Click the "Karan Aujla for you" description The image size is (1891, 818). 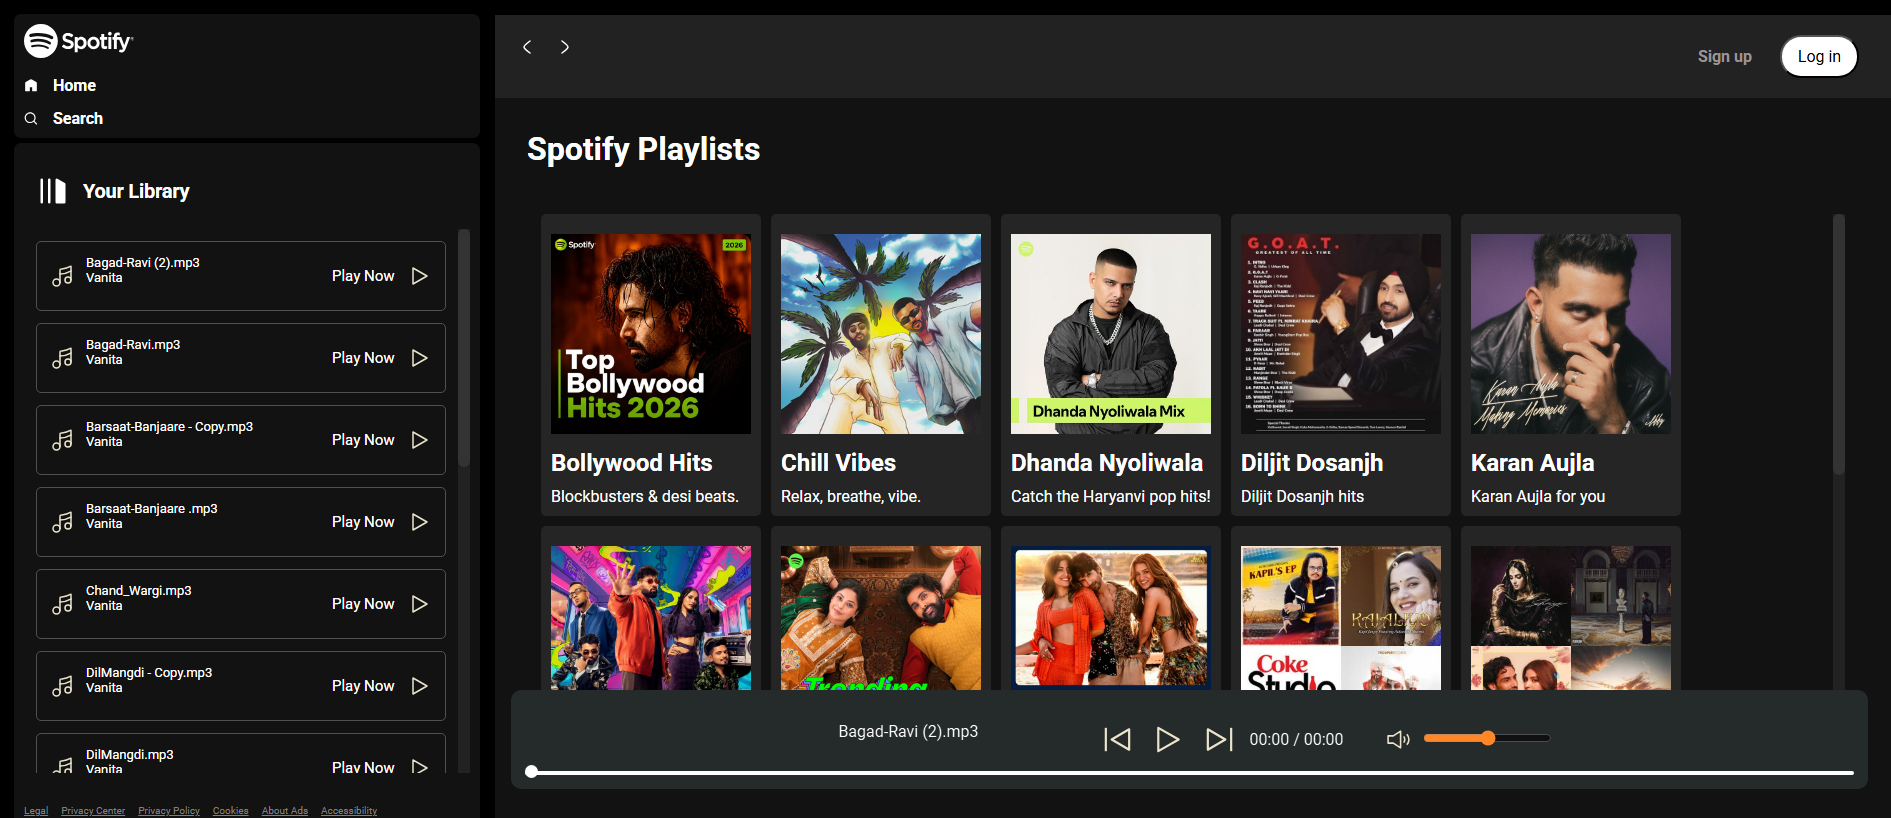pos(1538,497)
